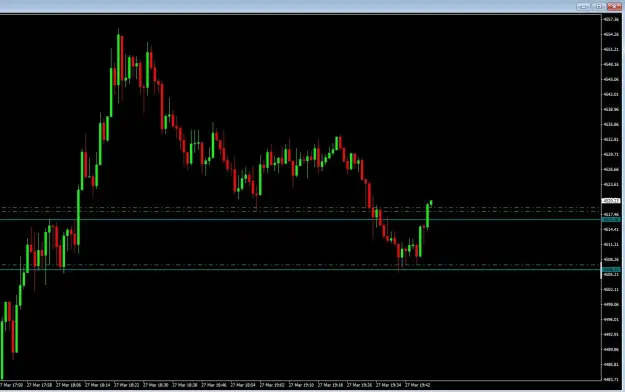Close the chart window
The width and height of the screenshot is (625, 392).
tap(614, 6)
